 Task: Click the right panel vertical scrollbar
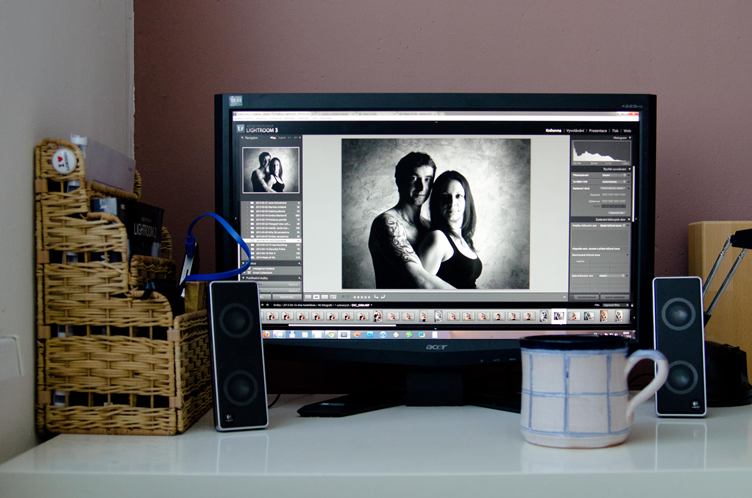click(x=634, y=192)
